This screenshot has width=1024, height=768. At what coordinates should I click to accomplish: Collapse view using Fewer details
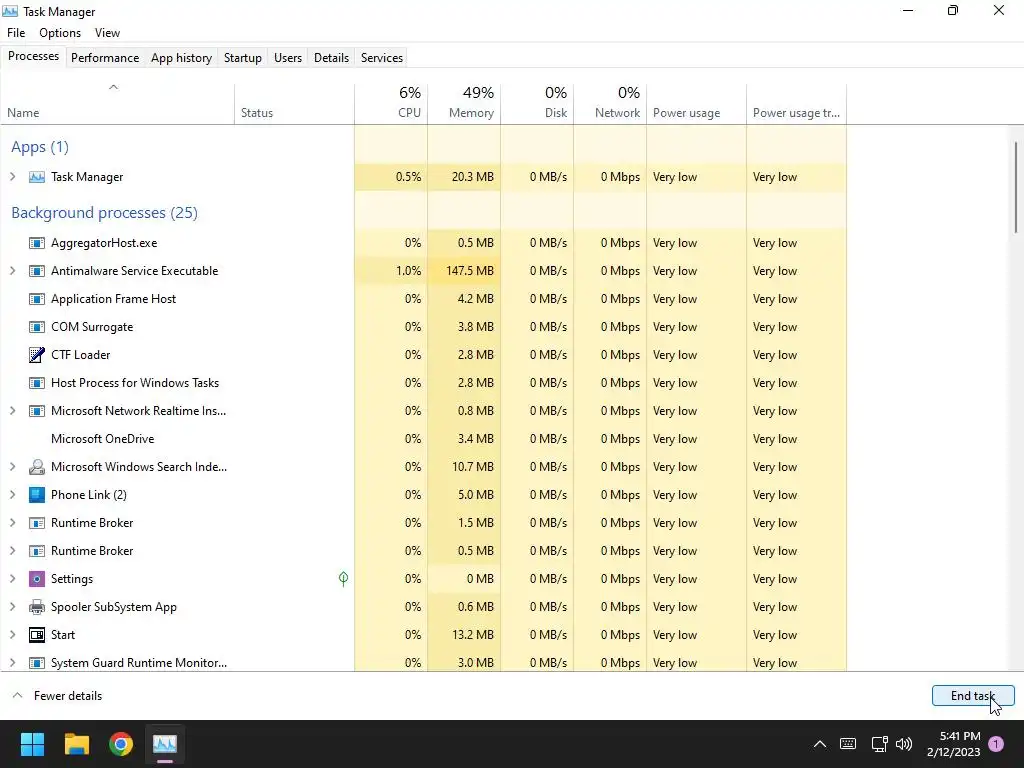click(58, 696)
